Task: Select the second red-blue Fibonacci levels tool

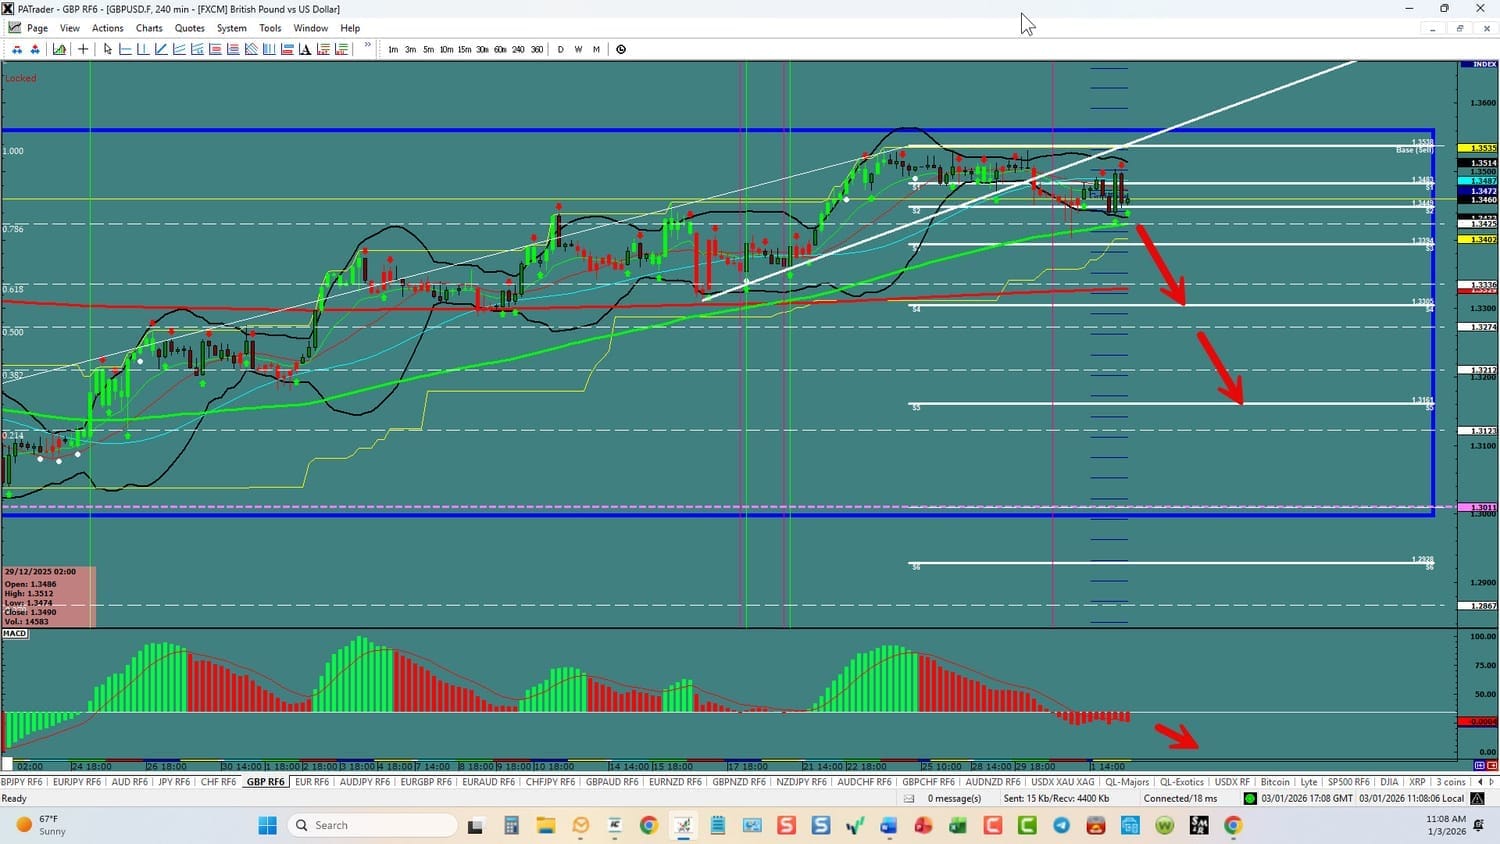Action: pyautogui.click(x=233, y=49)
